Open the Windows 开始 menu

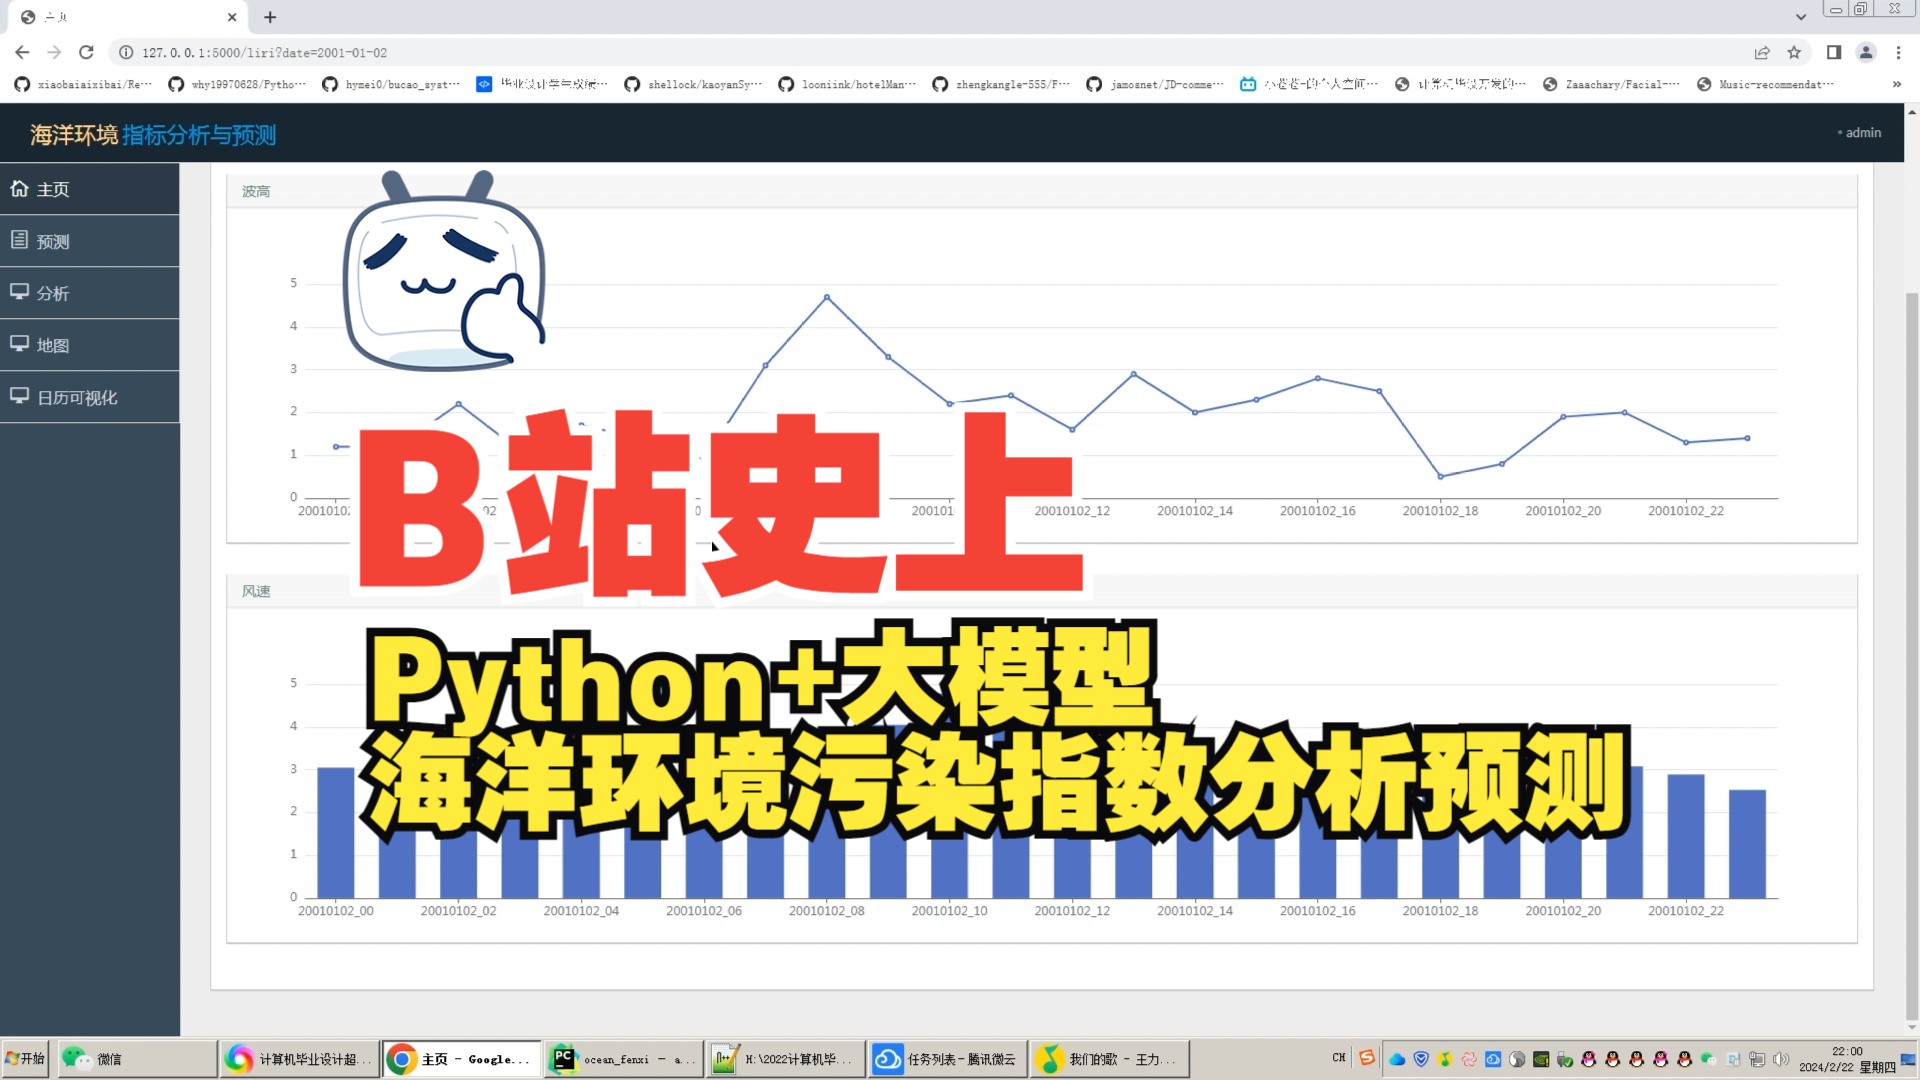click(25, 1058)
